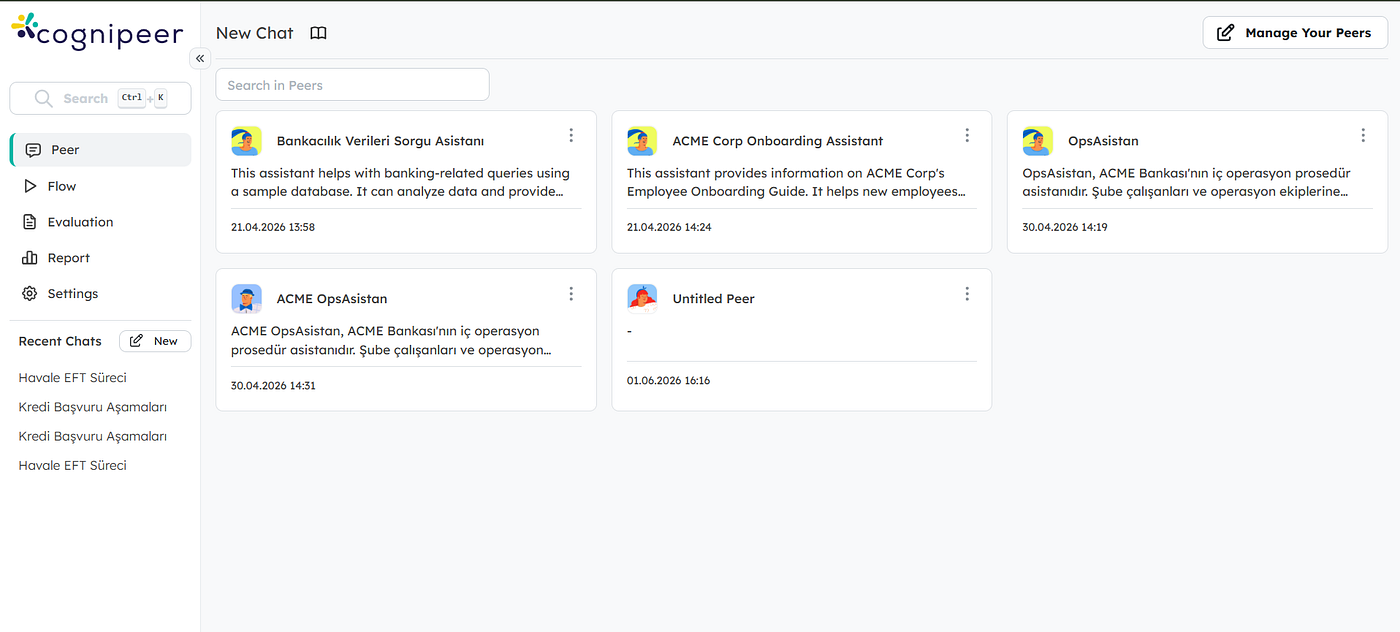This screenshot has height=632, width=1400.
Task: Open three-dot menu on ACME OpsAsistan card
Action: 571,293
